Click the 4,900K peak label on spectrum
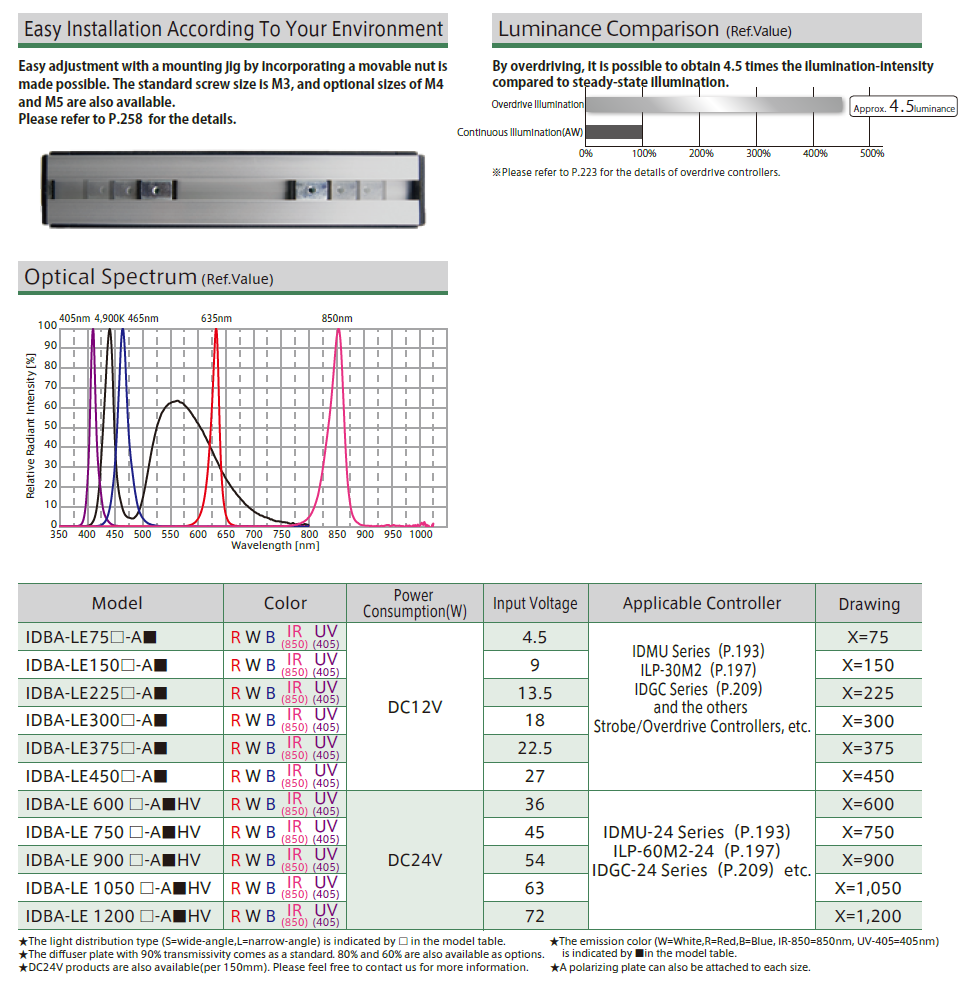The height and width of the screenshot is (984, 966). pyautogui.click(x=109, y=318)
